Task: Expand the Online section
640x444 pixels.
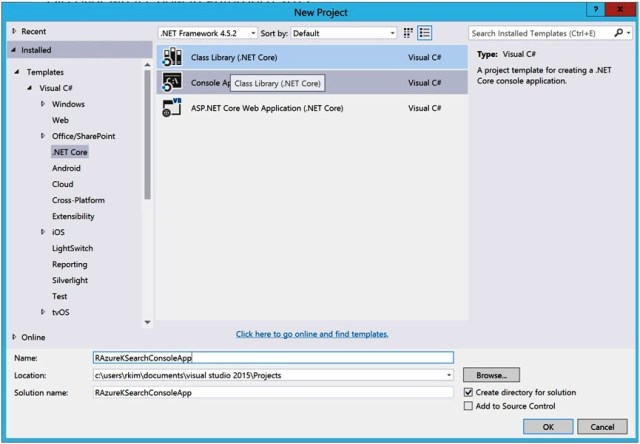Action: click(14, 337)
